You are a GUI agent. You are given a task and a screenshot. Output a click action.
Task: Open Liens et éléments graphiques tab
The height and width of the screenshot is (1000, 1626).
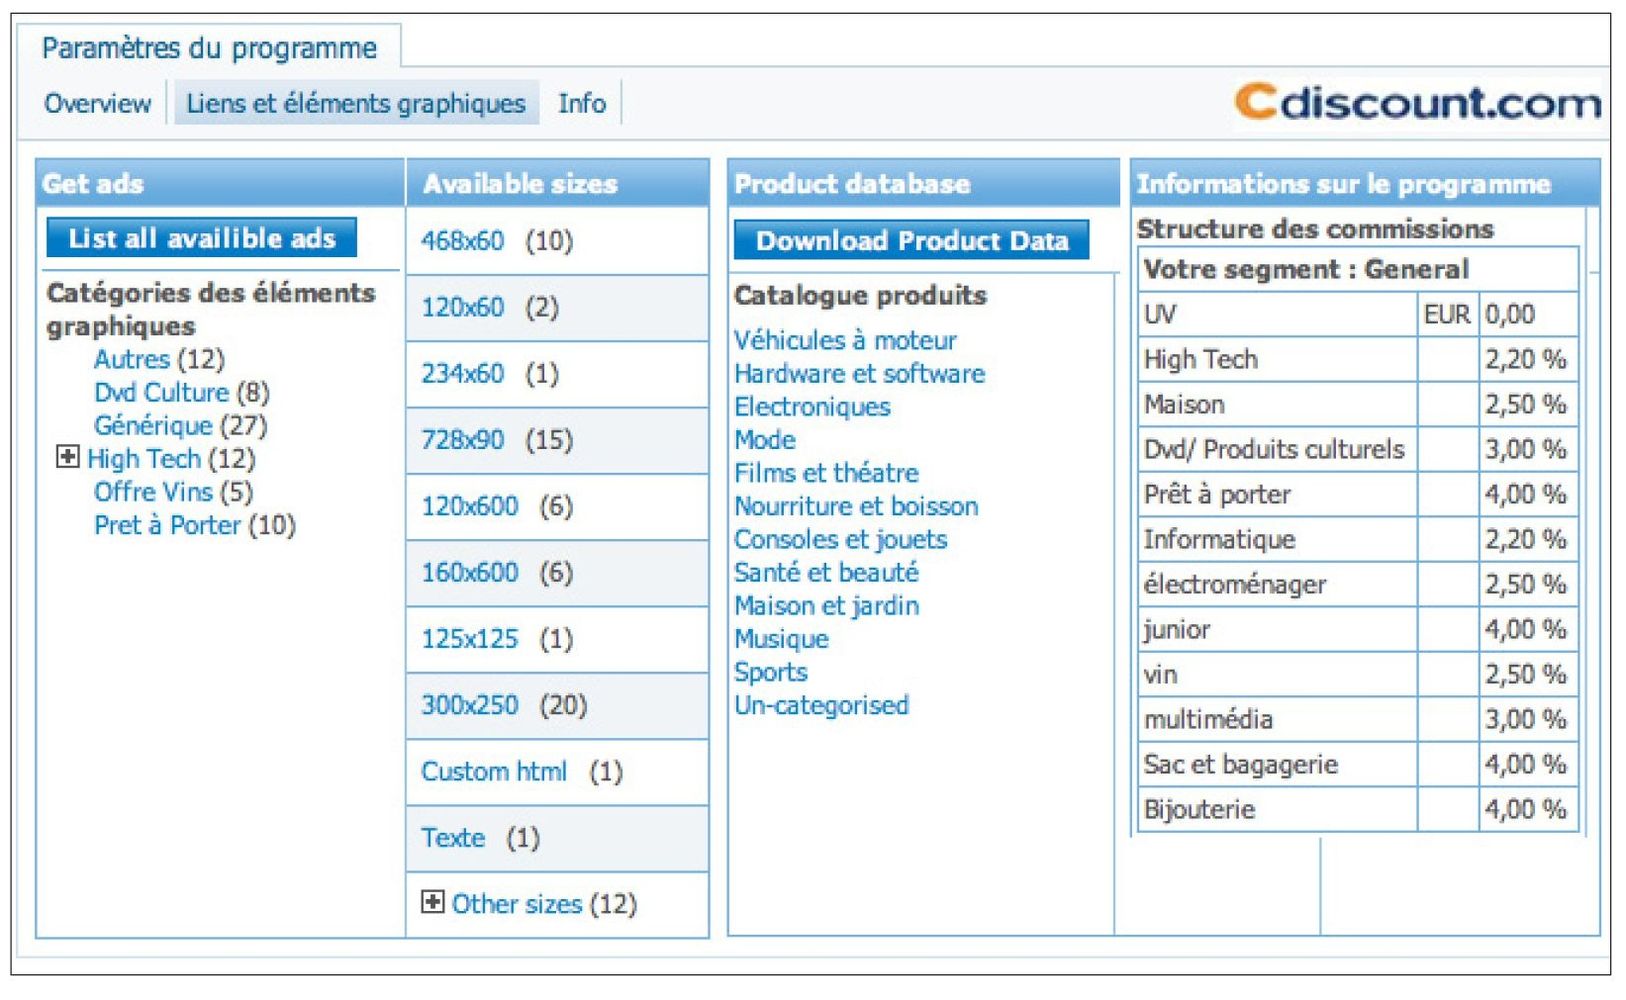tap(356, 104)
